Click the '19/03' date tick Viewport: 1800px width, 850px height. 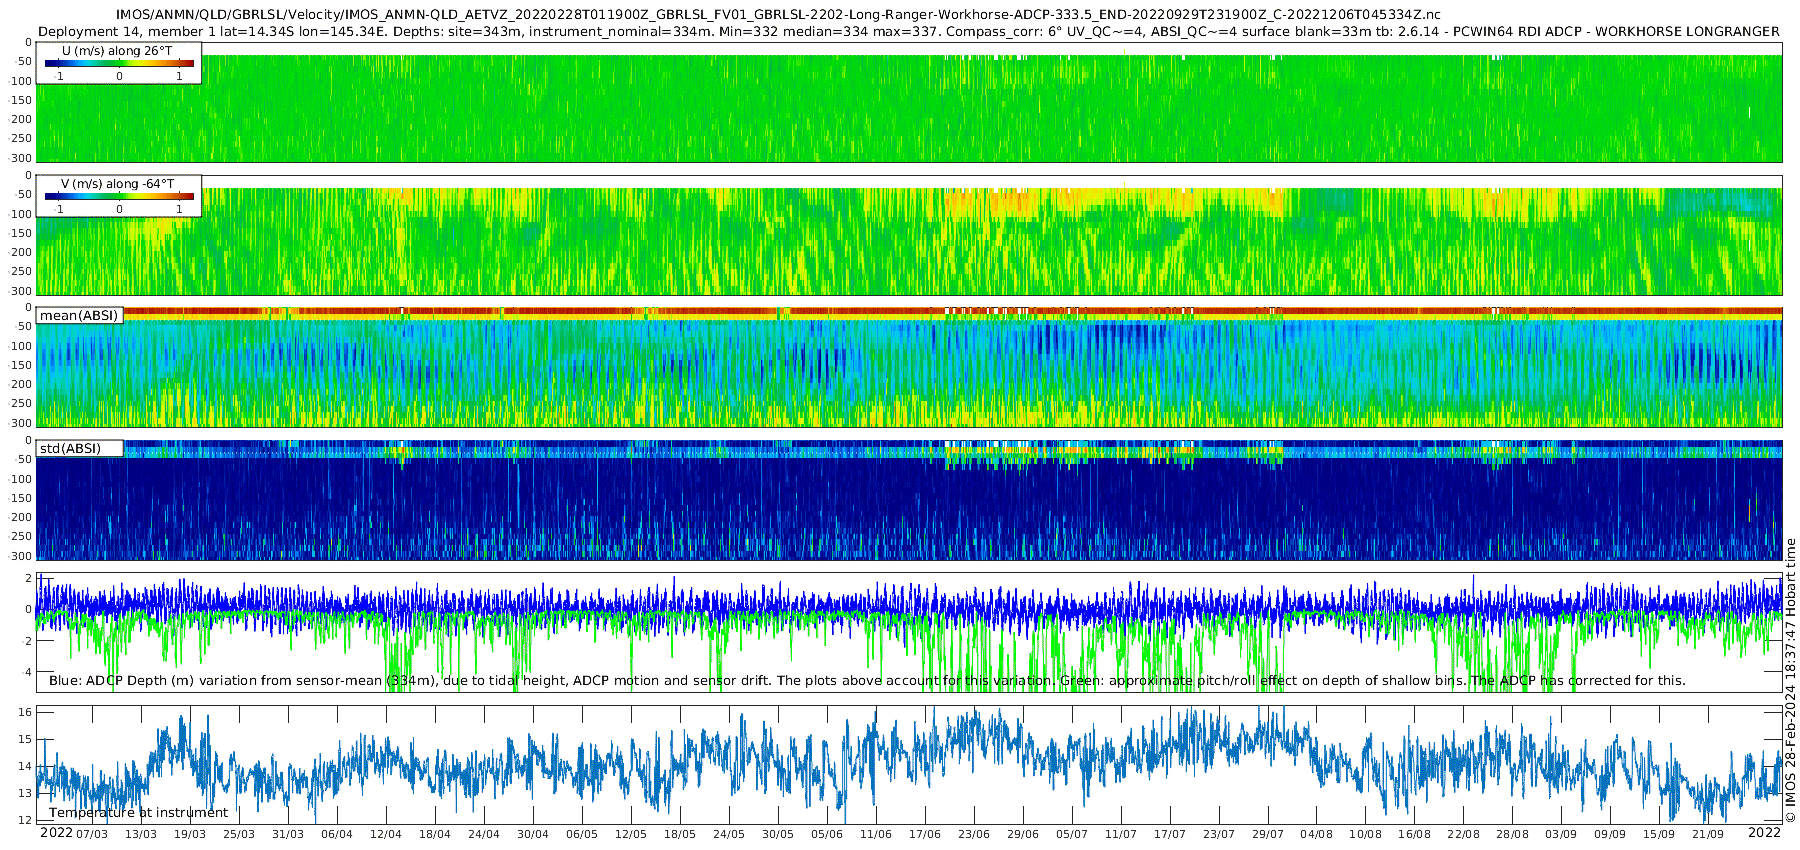[190, 835]
